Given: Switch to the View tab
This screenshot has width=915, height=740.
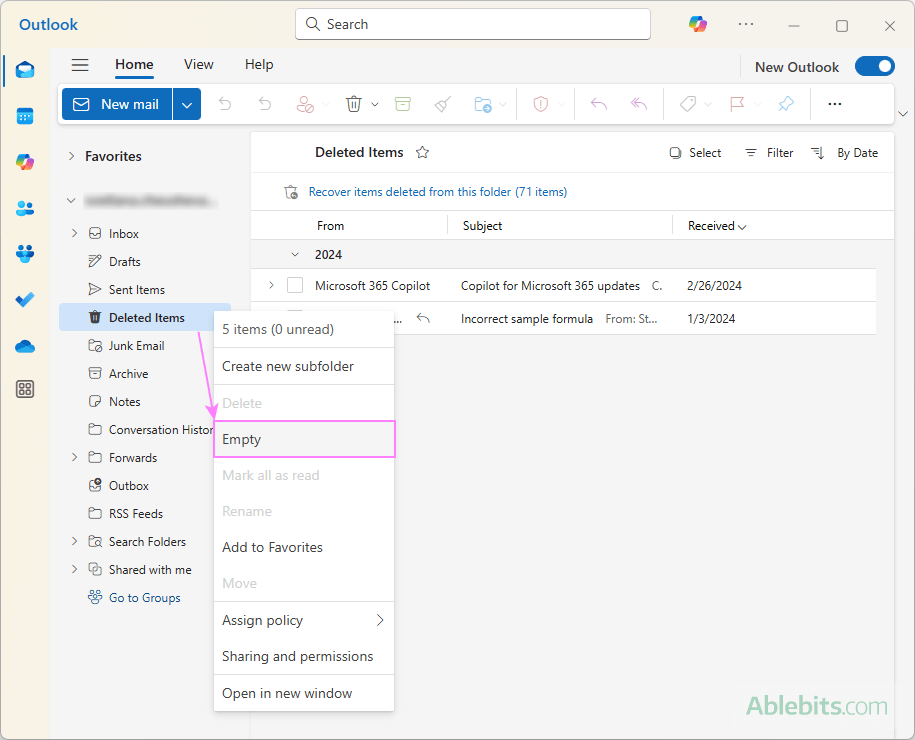Looking at the screenshot, I should 198,65.
